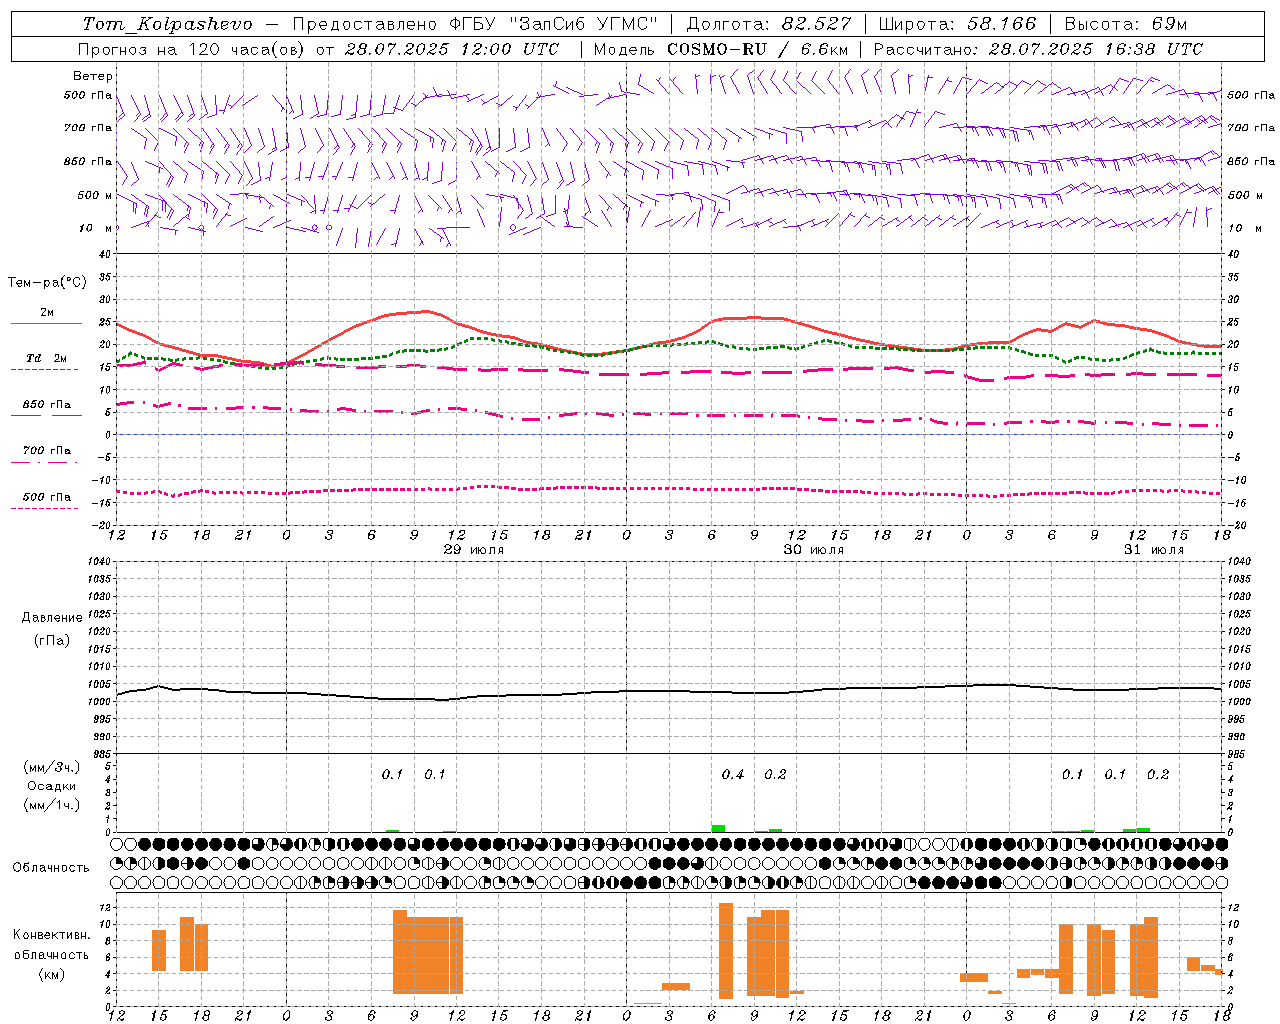Click the 'Рассчитано: 28.07.2025 16:38 UTC' timestamp
Viewport: 1280px width, 1024px height.
1038,49
